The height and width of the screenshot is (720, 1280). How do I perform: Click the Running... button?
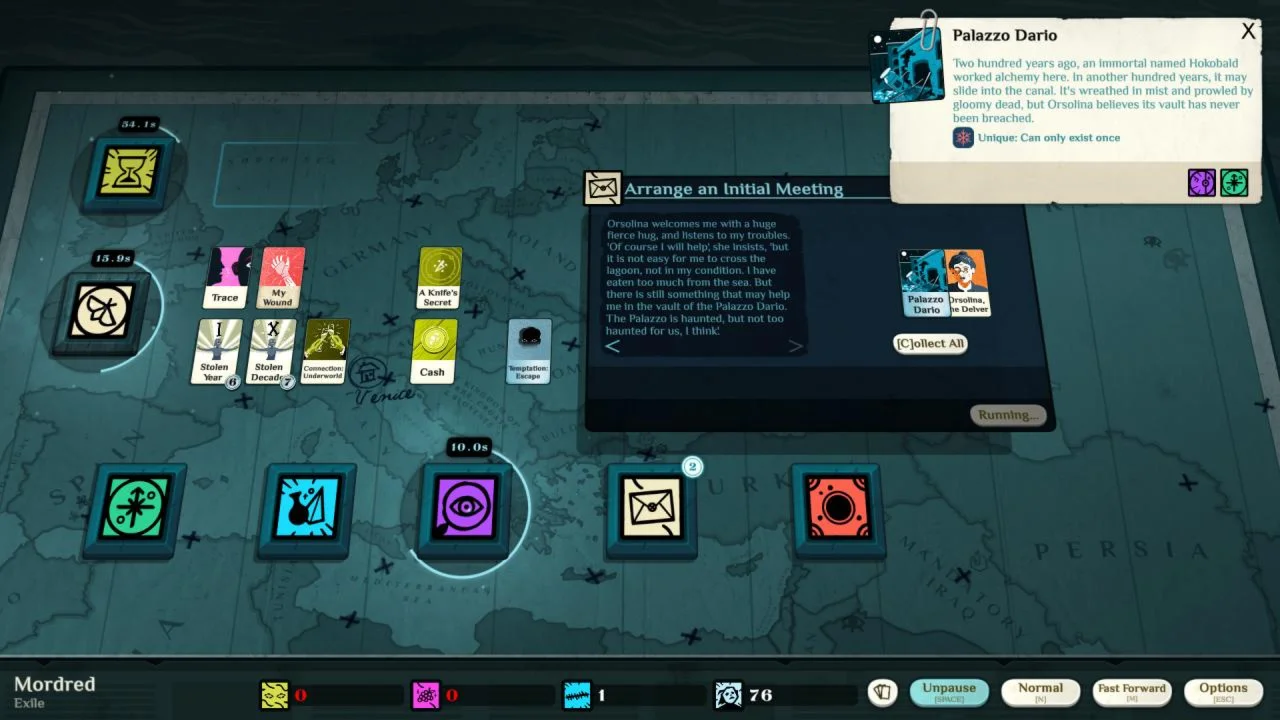(x=1007, y=415)
